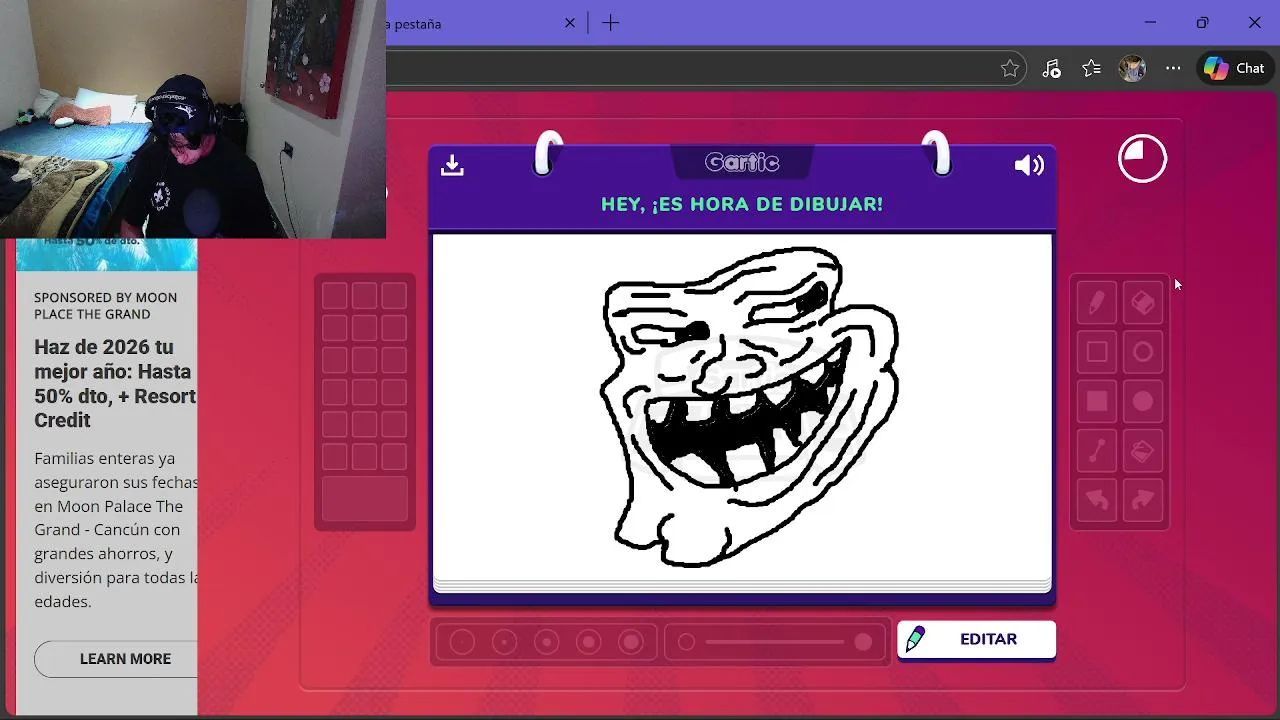Redo the undone drawing stroke
This screenshot has width=1280, height=720.
[1143, 501]
